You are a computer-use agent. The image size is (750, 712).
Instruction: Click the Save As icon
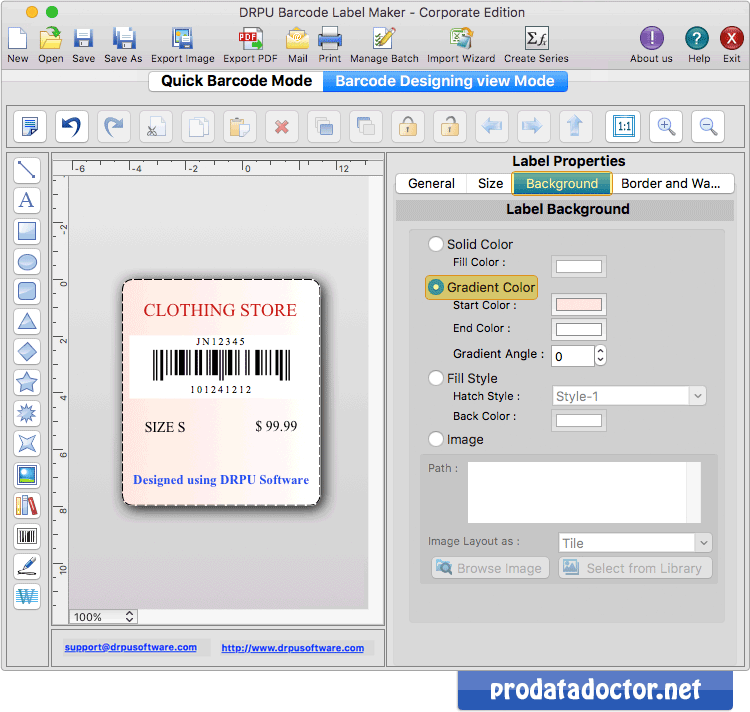tap(123, 39)
